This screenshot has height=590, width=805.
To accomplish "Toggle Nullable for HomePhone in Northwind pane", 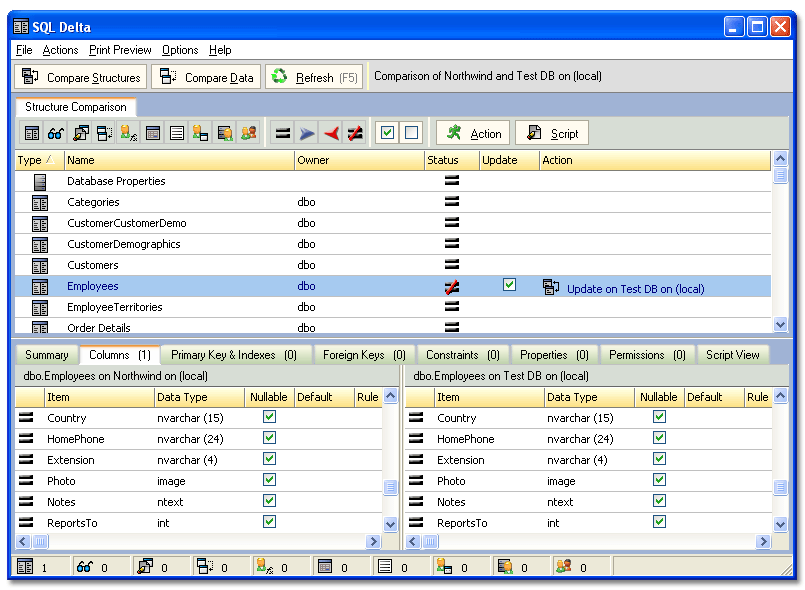I will pyautogui.click(x=270, y=437).
